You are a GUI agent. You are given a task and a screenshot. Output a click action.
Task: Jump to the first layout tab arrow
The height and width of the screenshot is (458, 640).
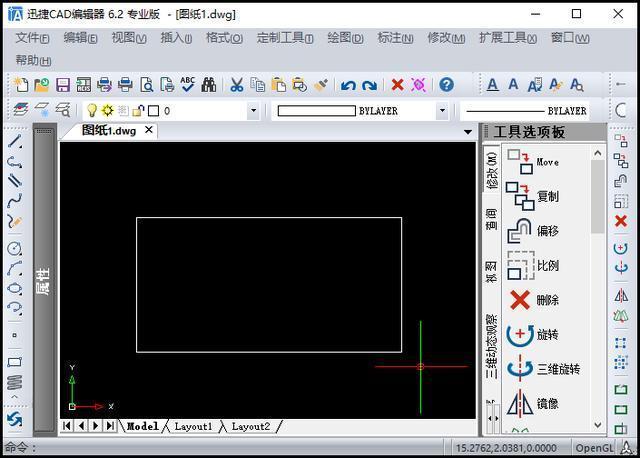[x=67, y=426]
